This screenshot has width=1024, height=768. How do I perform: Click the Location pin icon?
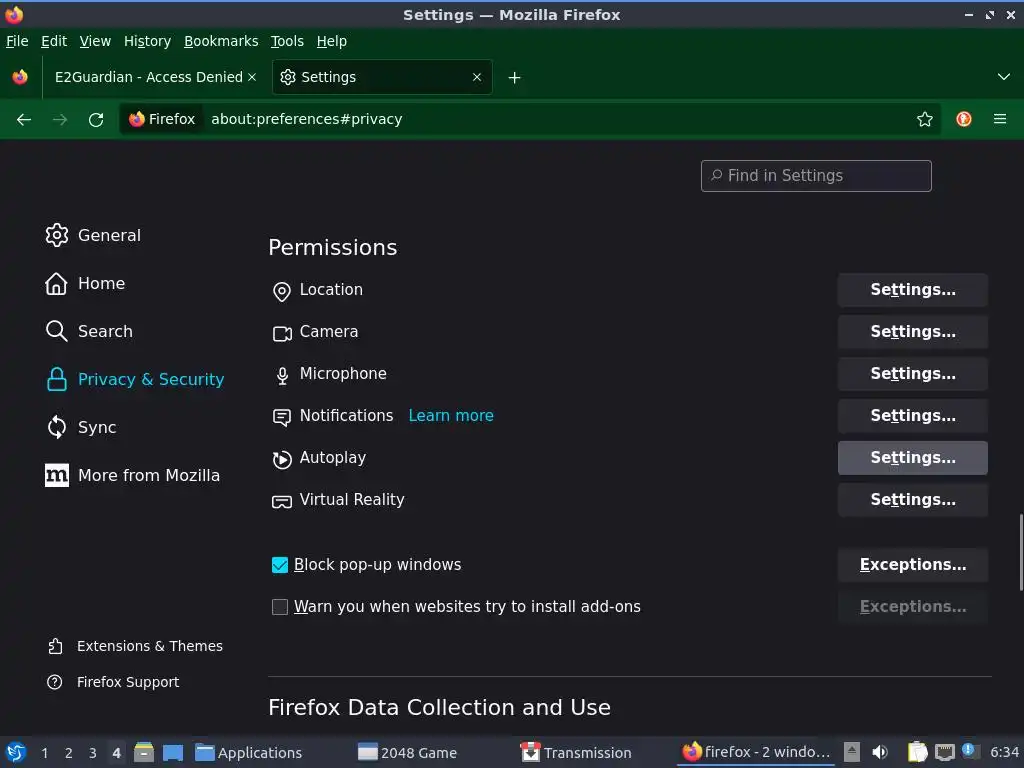pos(281,291)
